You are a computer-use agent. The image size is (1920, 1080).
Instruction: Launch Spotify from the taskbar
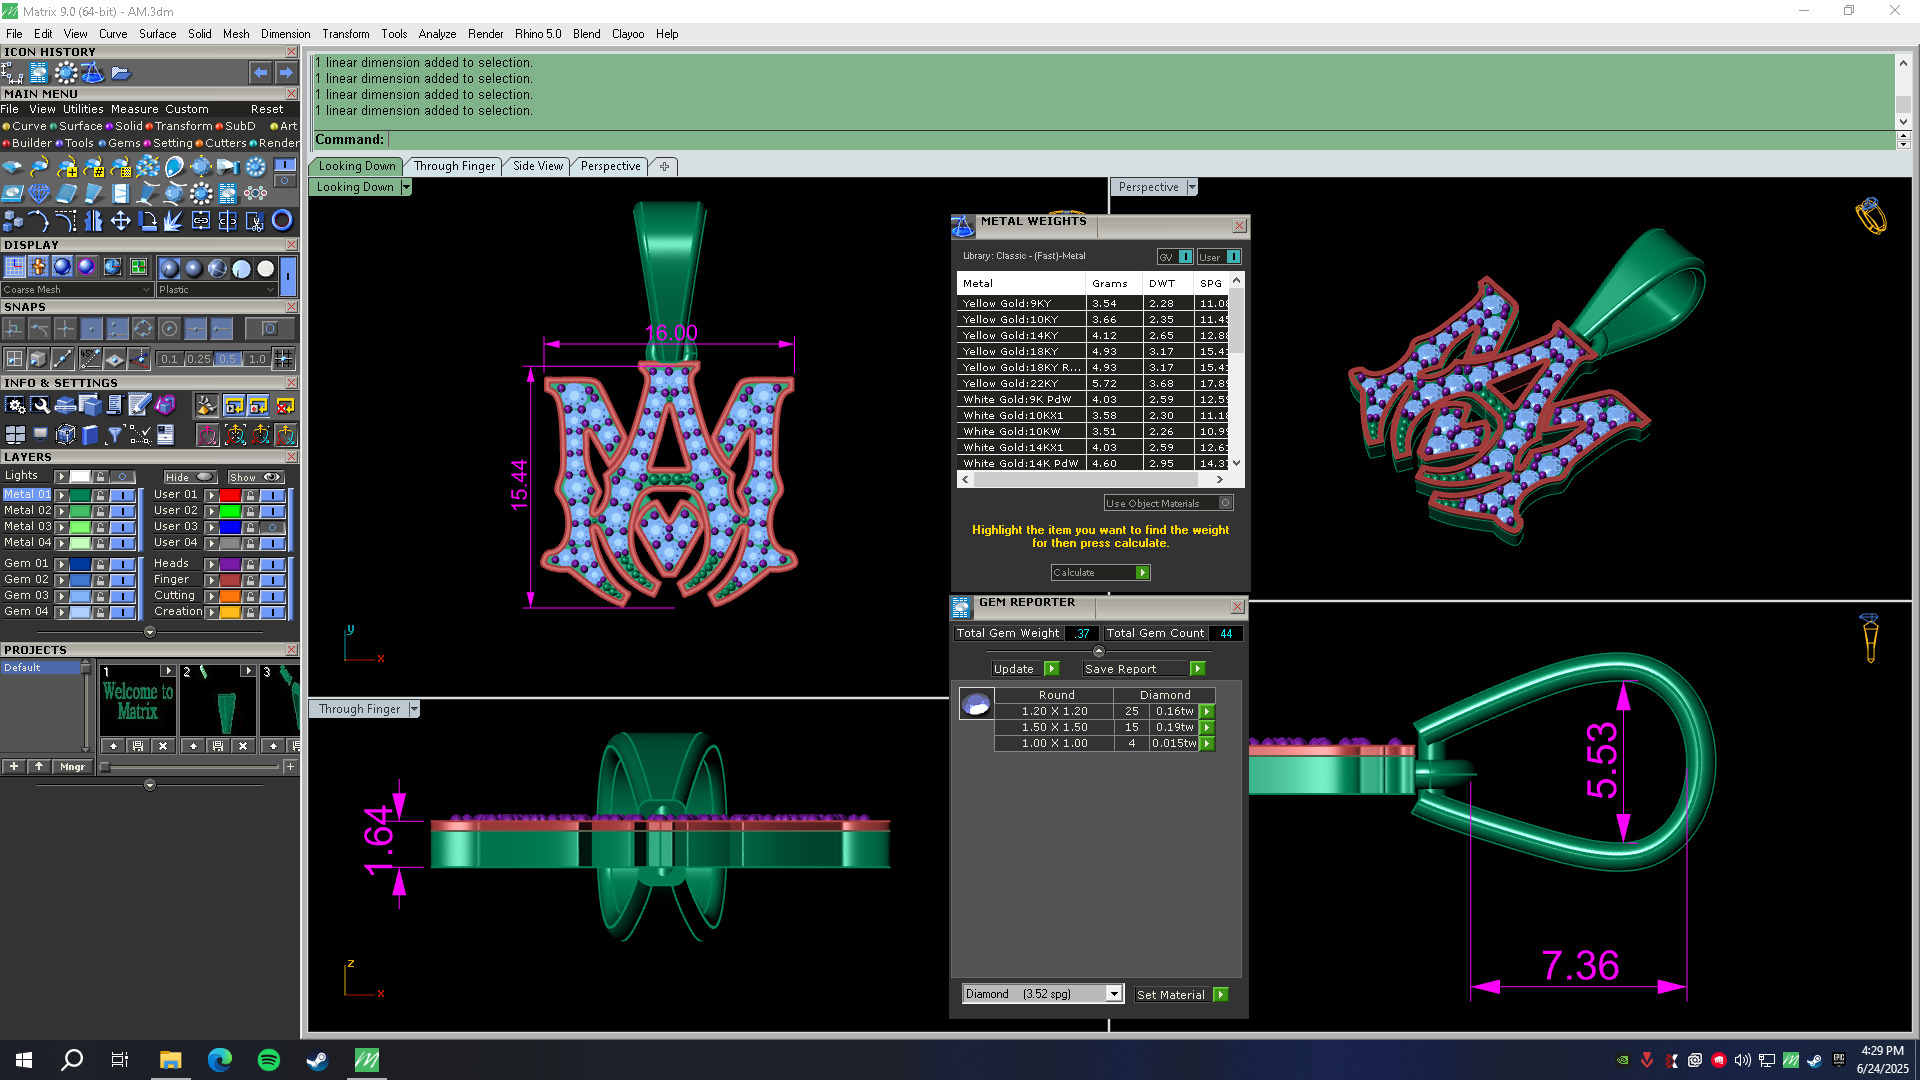[x=268, y=1060]
